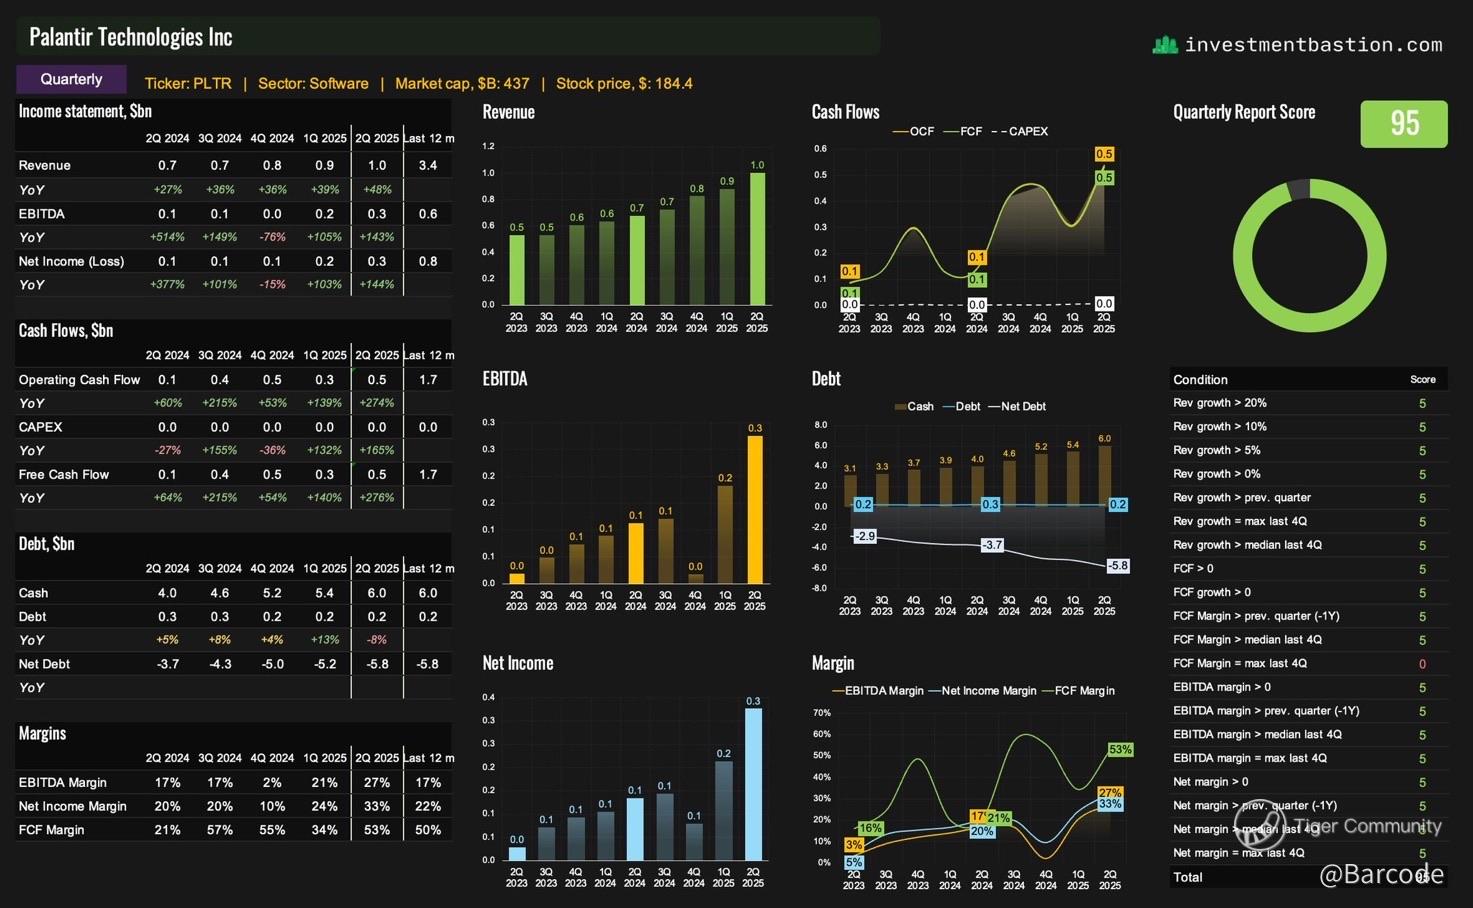Viewport: 1473px width, 908px height.
Task: Select the 2Q 2025 green revenue bar
Action: click(757, 239)
